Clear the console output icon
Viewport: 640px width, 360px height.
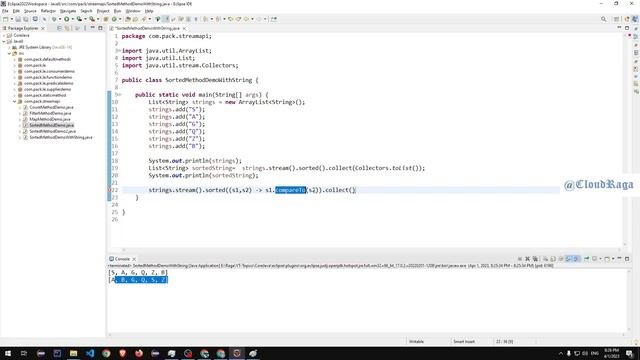pos(545,259)
